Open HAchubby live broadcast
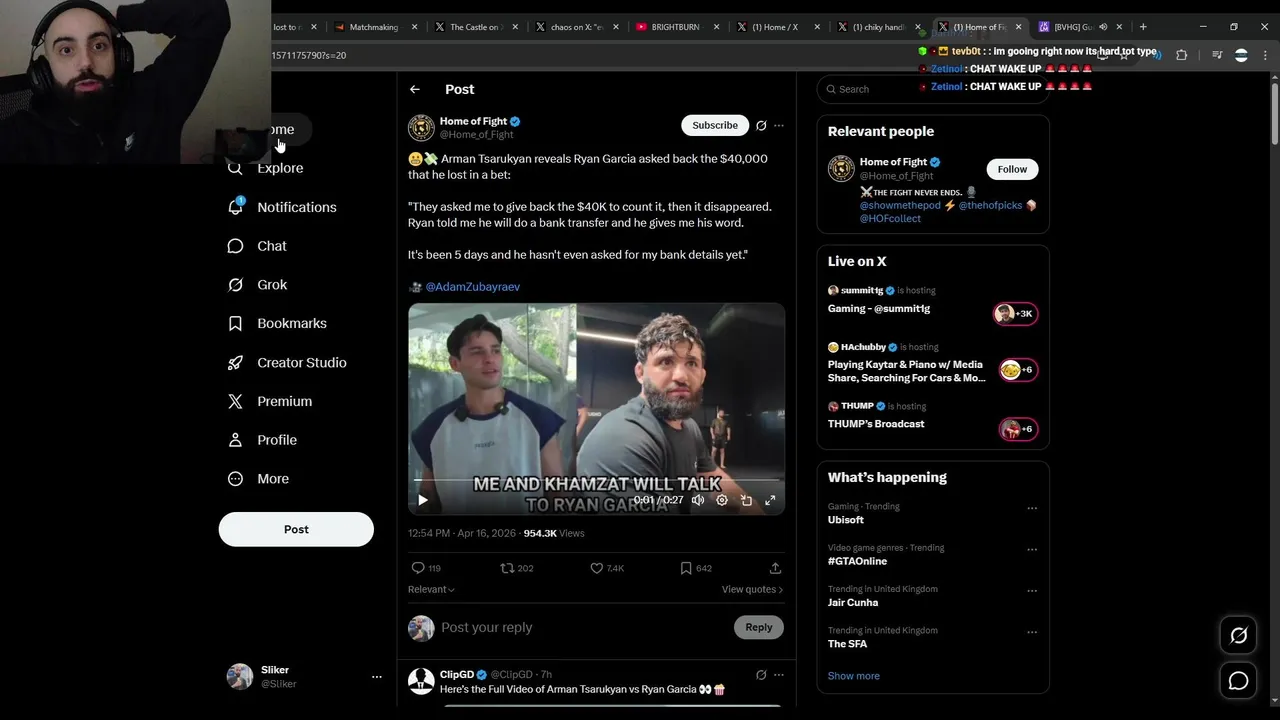 click(932, 364)
